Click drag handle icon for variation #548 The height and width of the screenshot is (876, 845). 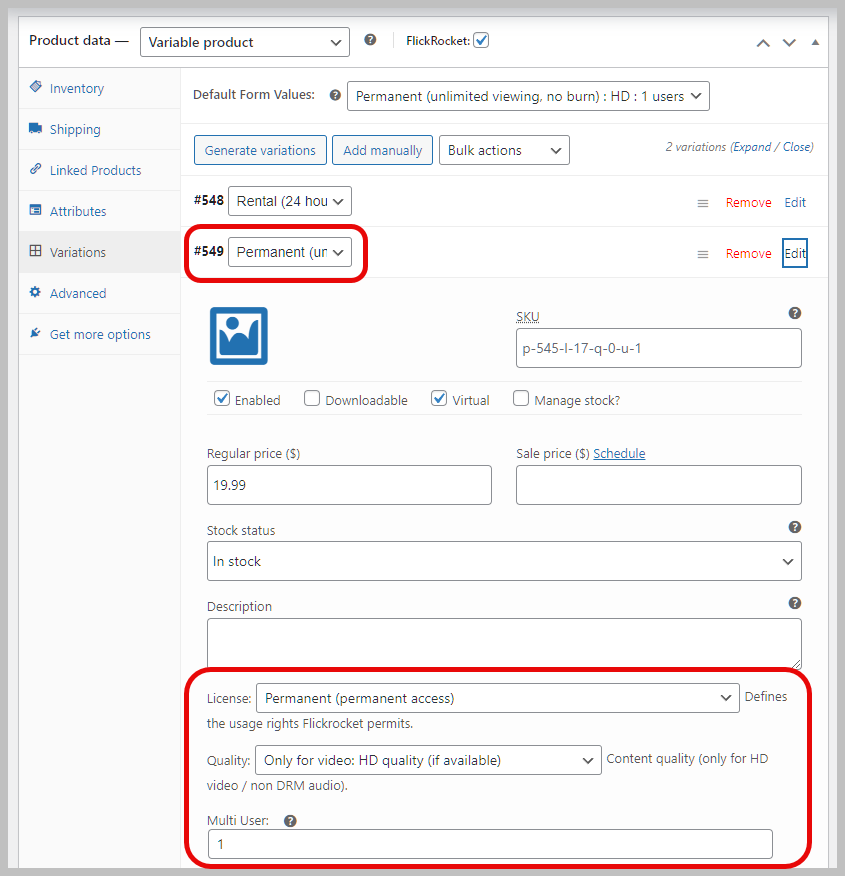pyautogui.click(x=703, y=203)
